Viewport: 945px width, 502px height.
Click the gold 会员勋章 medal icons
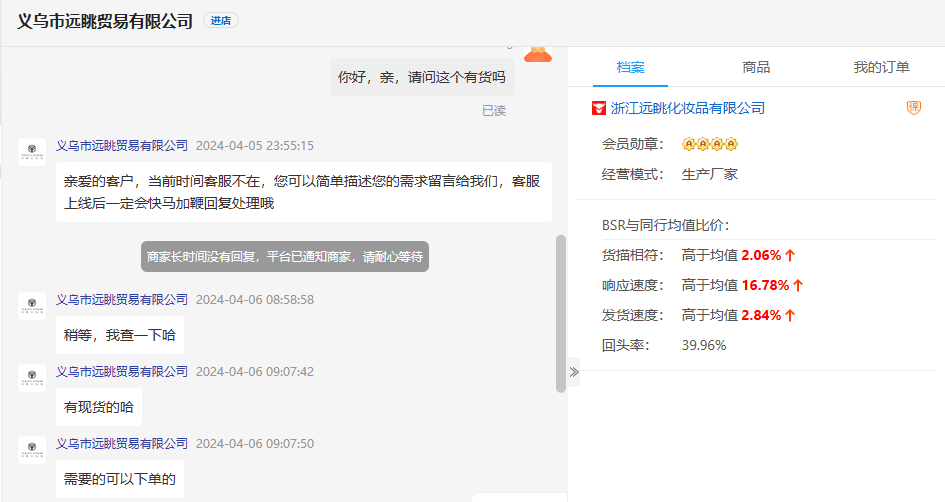(x=710, y=144)
